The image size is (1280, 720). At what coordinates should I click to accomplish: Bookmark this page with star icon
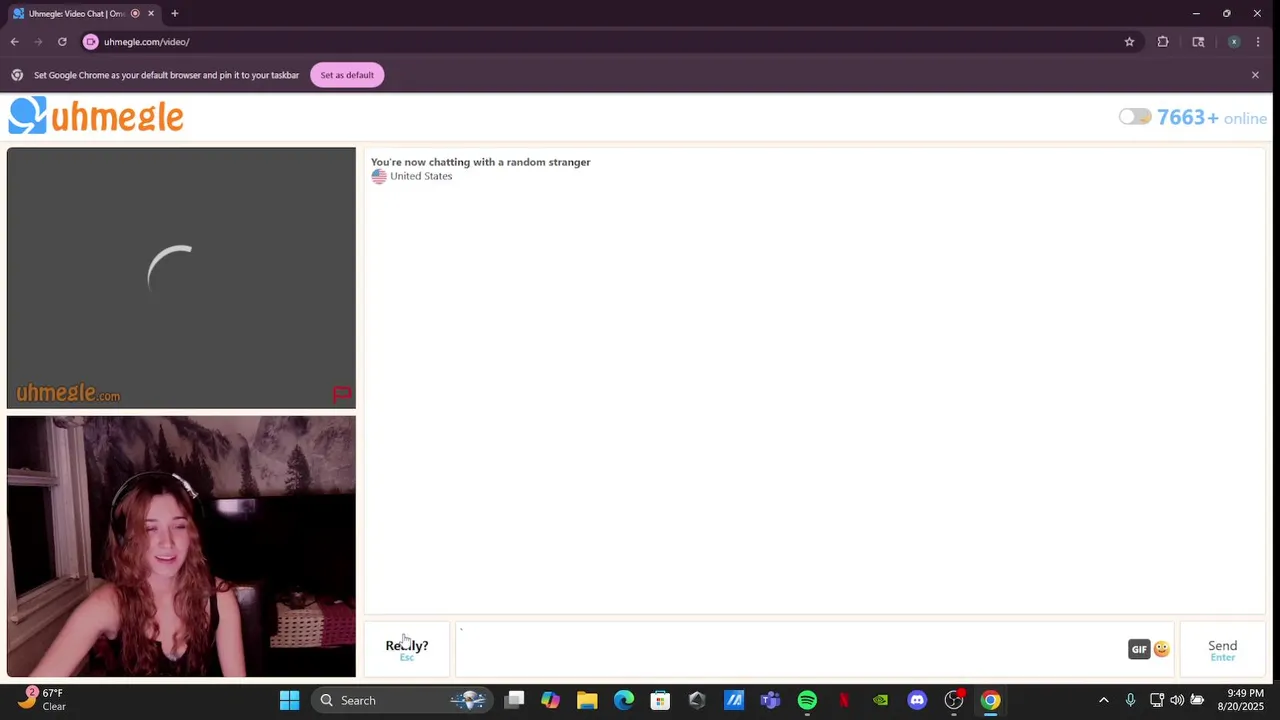1129,42
